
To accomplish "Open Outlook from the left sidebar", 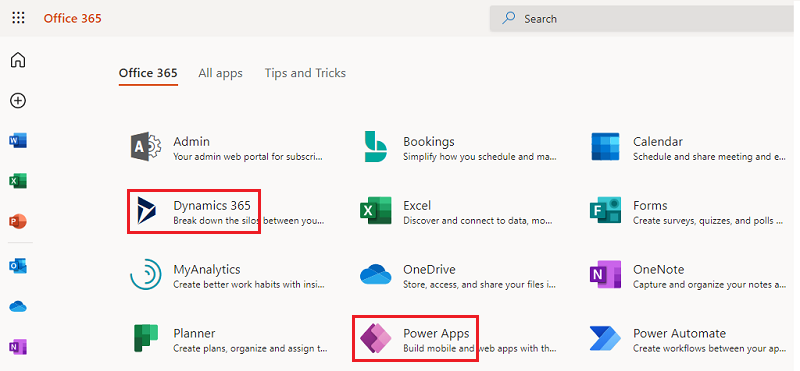I will coord(18,266).
